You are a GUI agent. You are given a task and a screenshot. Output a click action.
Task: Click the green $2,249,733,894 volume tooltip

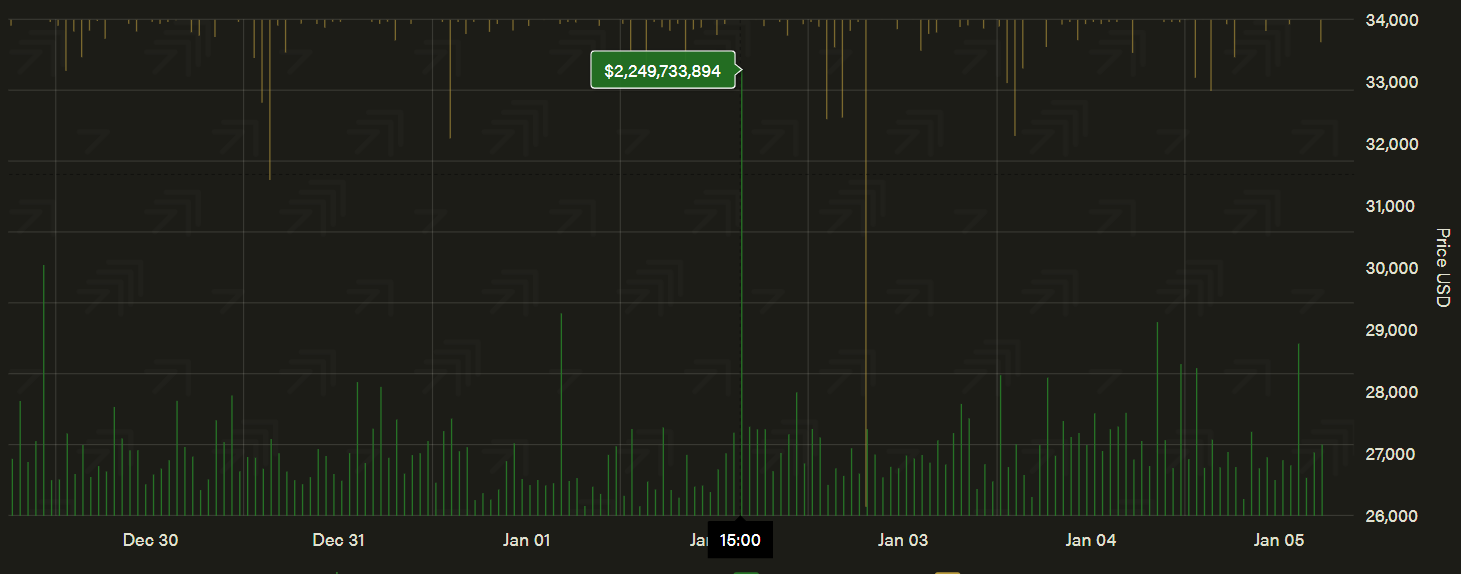pyautogui.click(x=662, y=71)
